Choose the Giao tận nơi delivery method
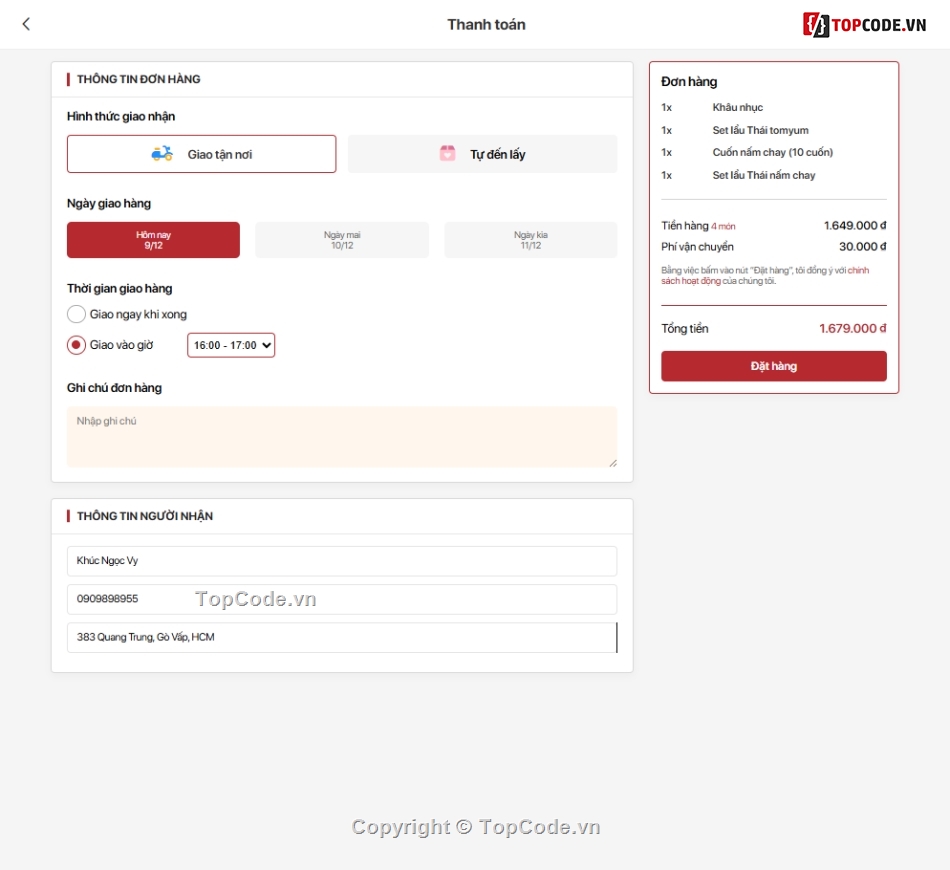This screenshot has height=870, width=950. tap(201, 153)
